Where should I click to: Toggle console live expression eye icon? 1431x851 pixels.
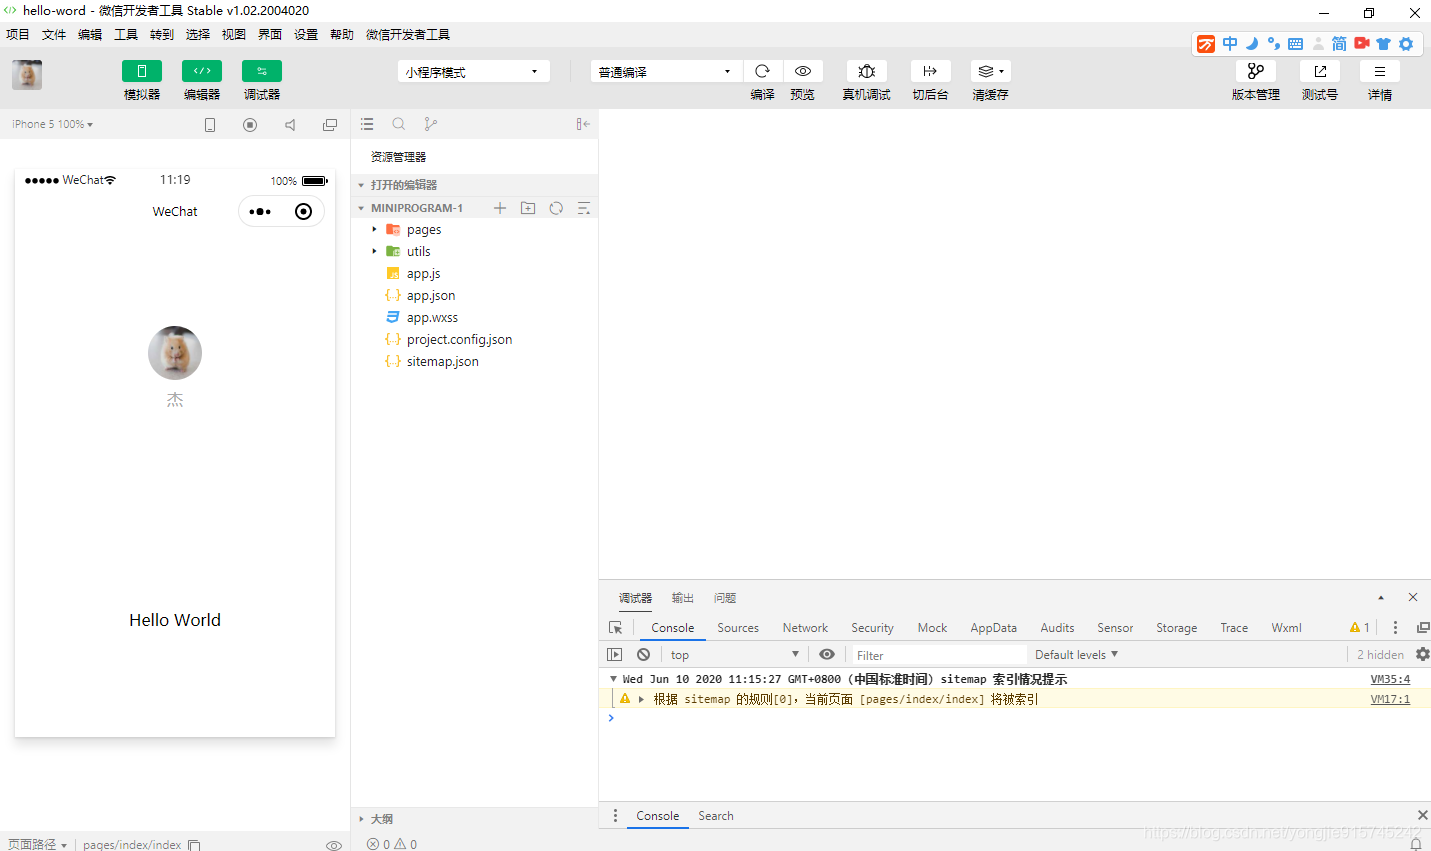coord(827,655)
